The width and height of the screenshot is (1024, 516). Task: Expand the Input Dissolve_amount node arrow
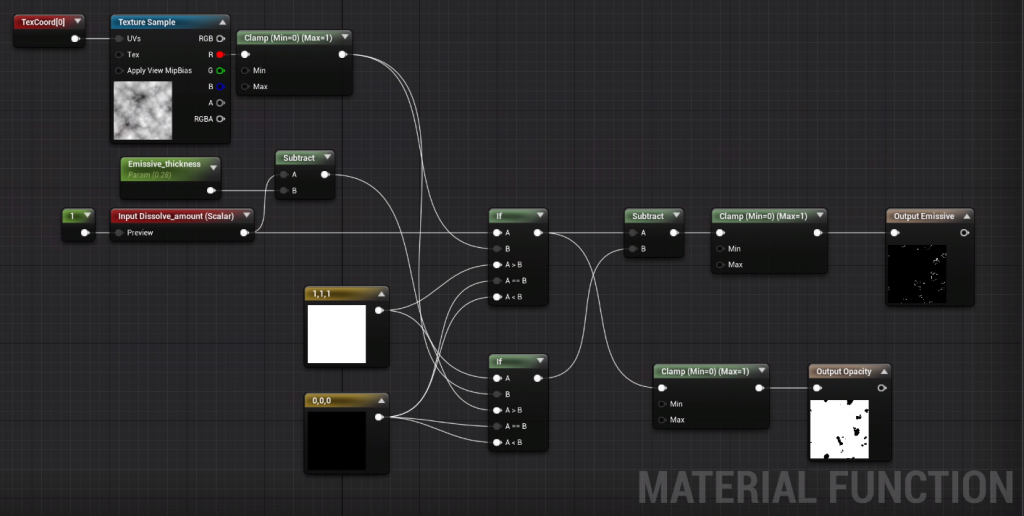tap(245, 216)
